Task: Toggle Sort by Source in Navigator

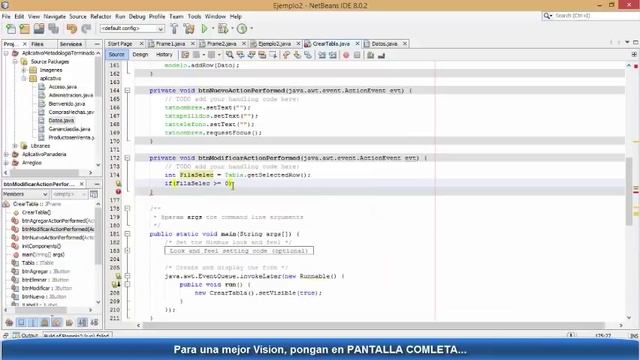Action: tap(94, 323)
